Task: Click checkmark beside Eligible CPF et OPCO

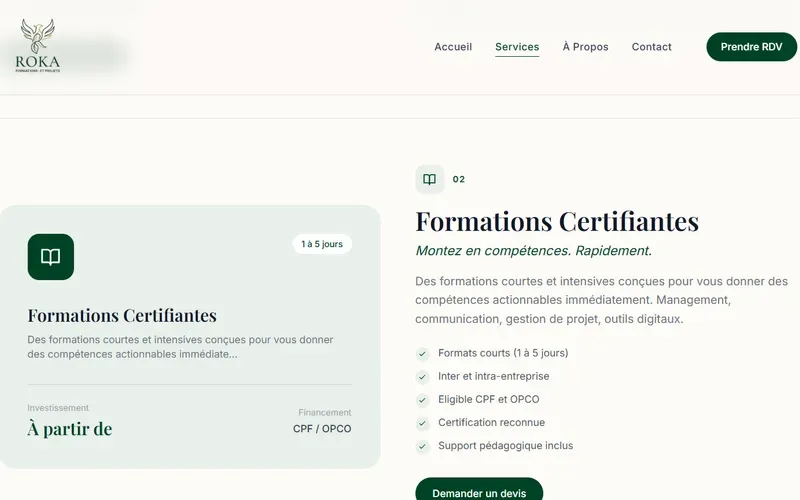Action: (x=422, y=400)
